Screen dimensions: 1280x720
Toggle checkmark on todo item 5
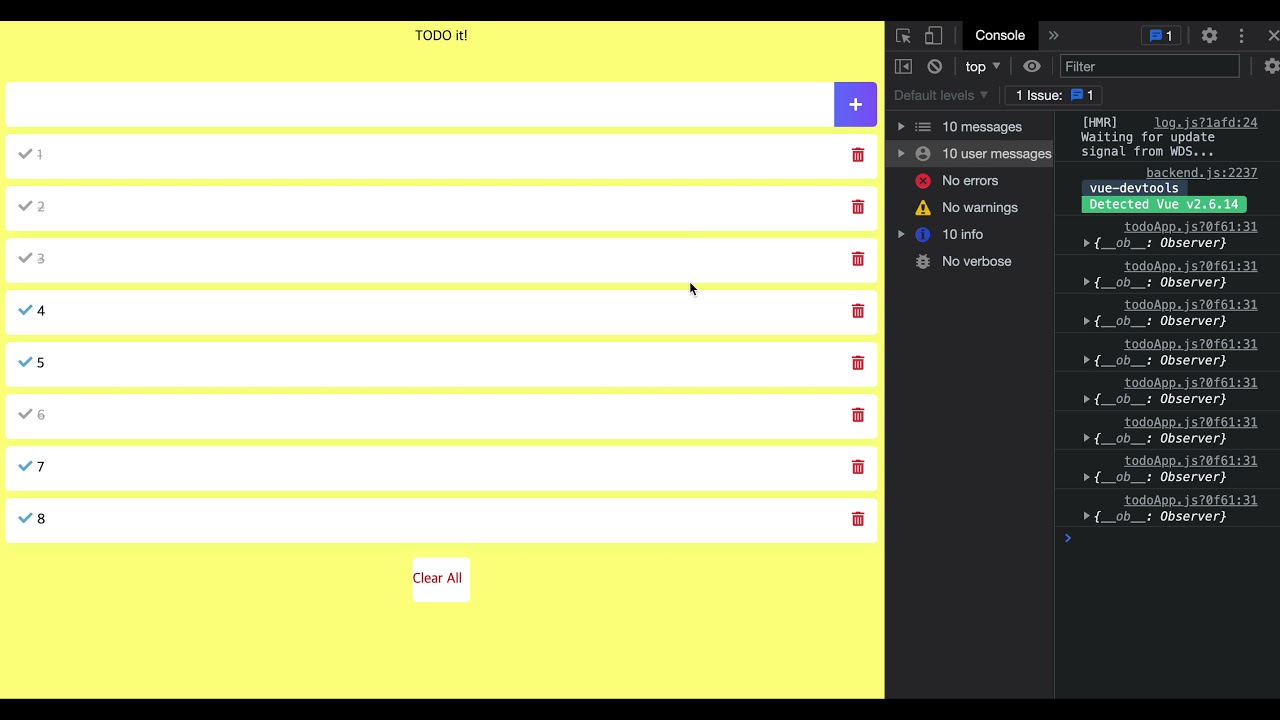[x=26, y=362]
